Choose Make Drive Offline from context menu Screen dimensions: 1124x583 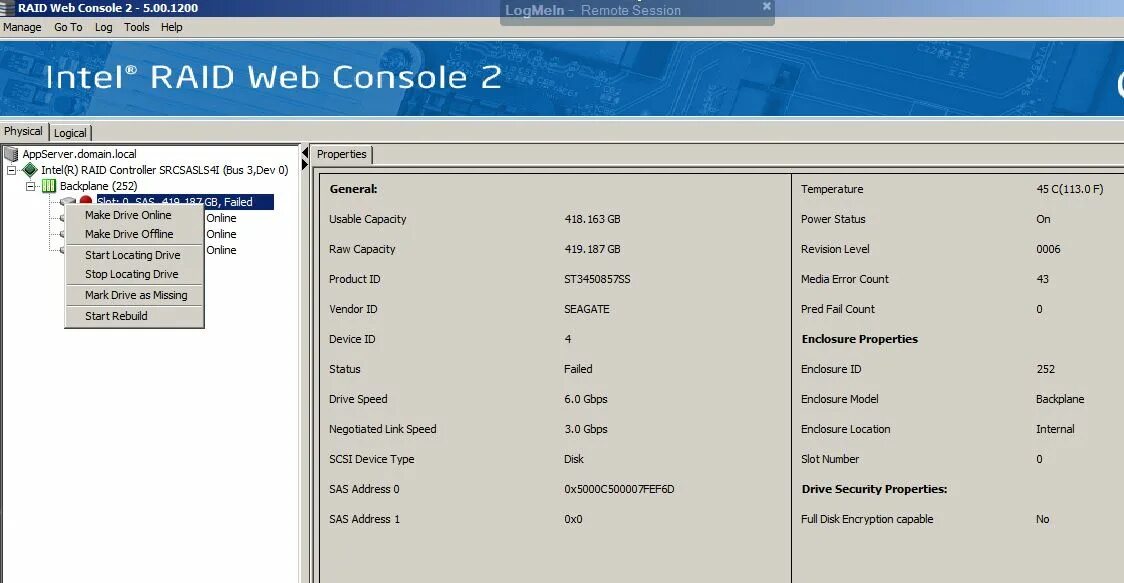coord(134,234)
